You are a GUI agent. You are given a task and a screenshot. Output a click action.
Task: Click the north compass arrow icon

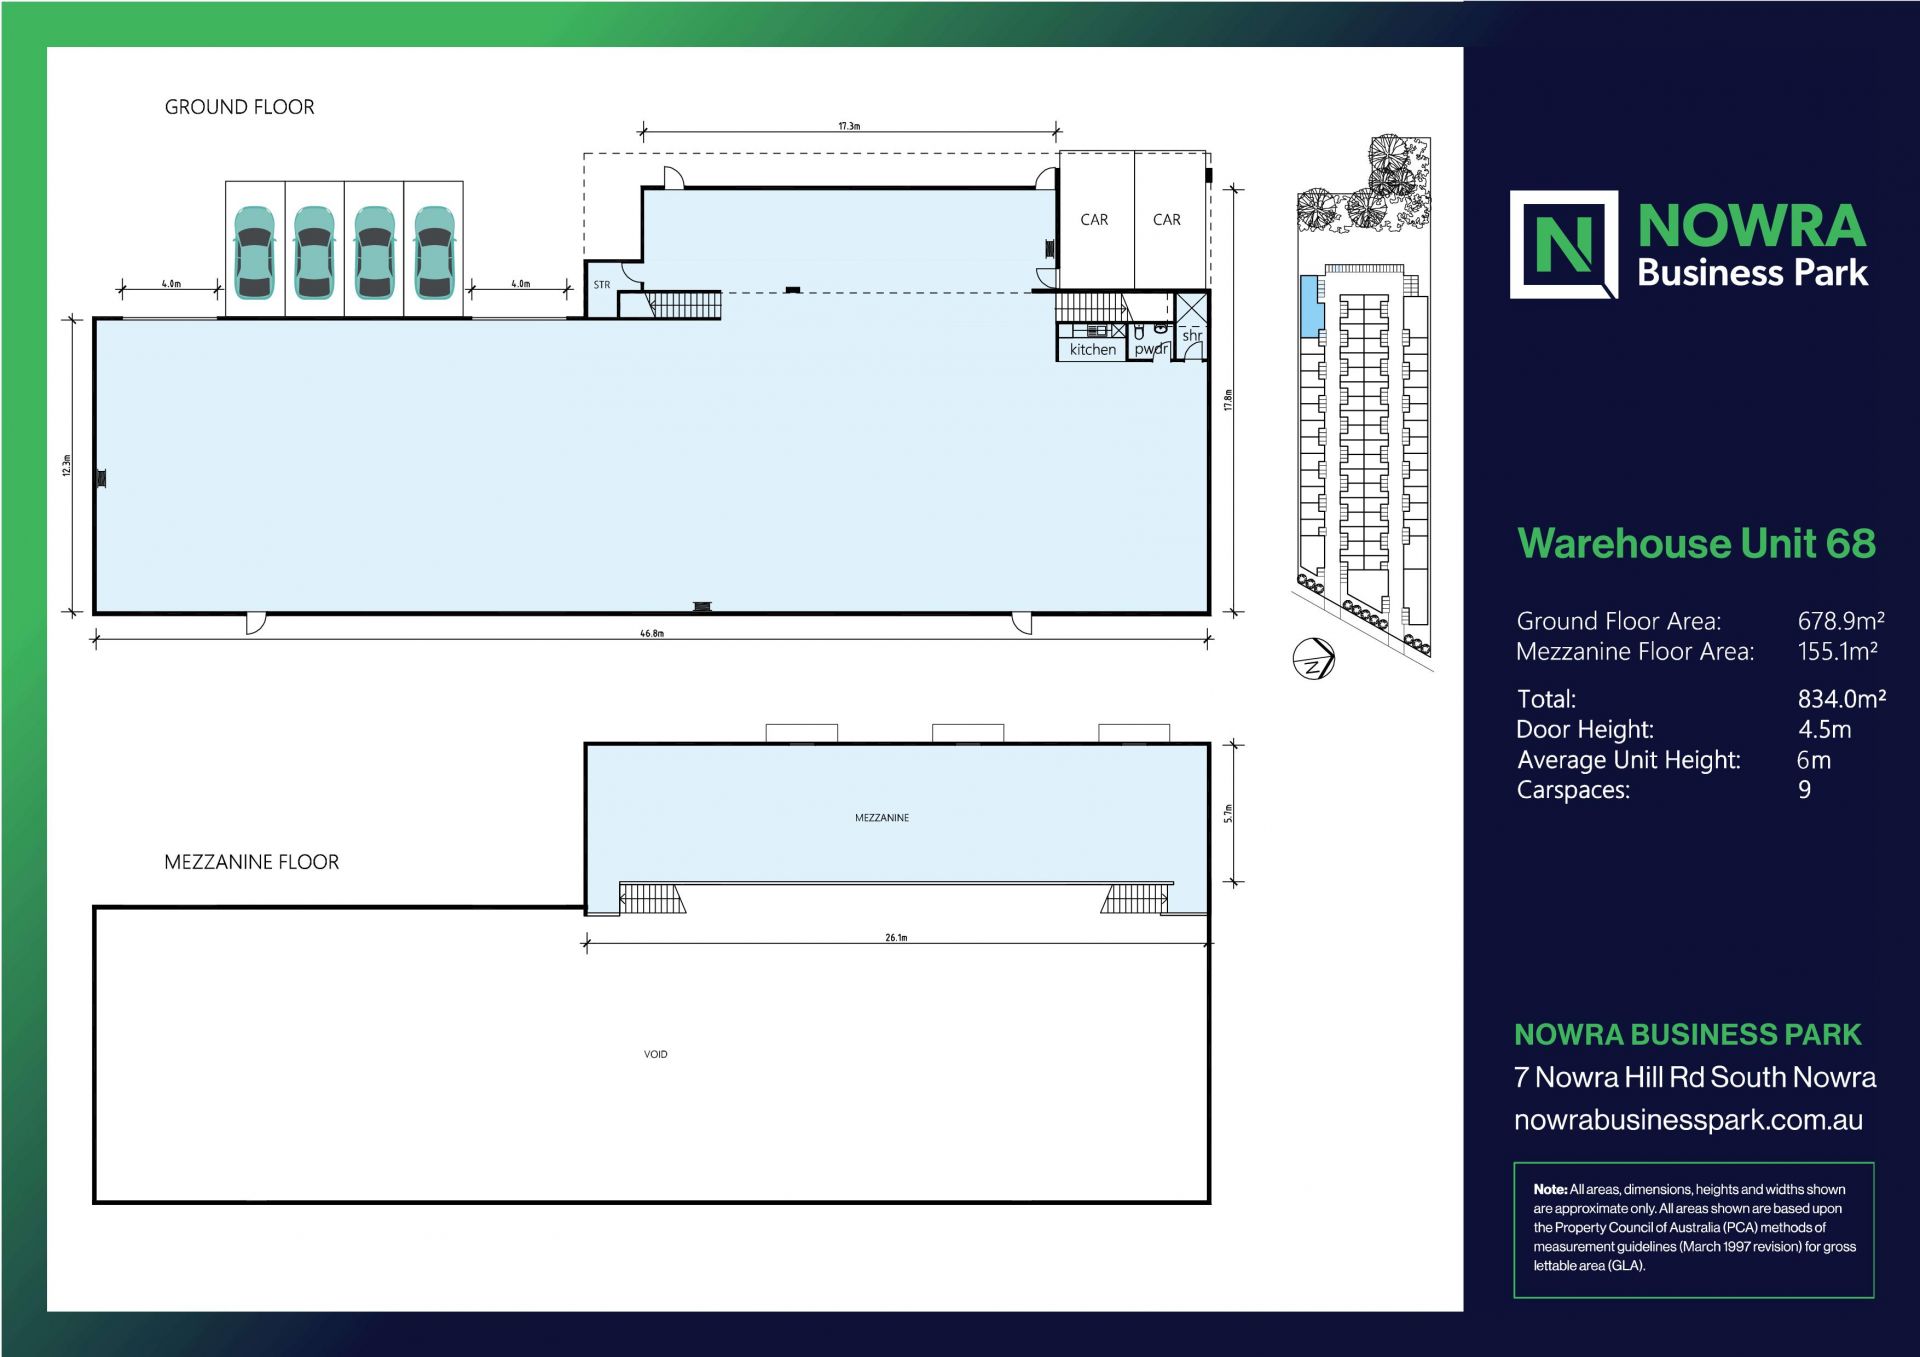pos(1313,659)
